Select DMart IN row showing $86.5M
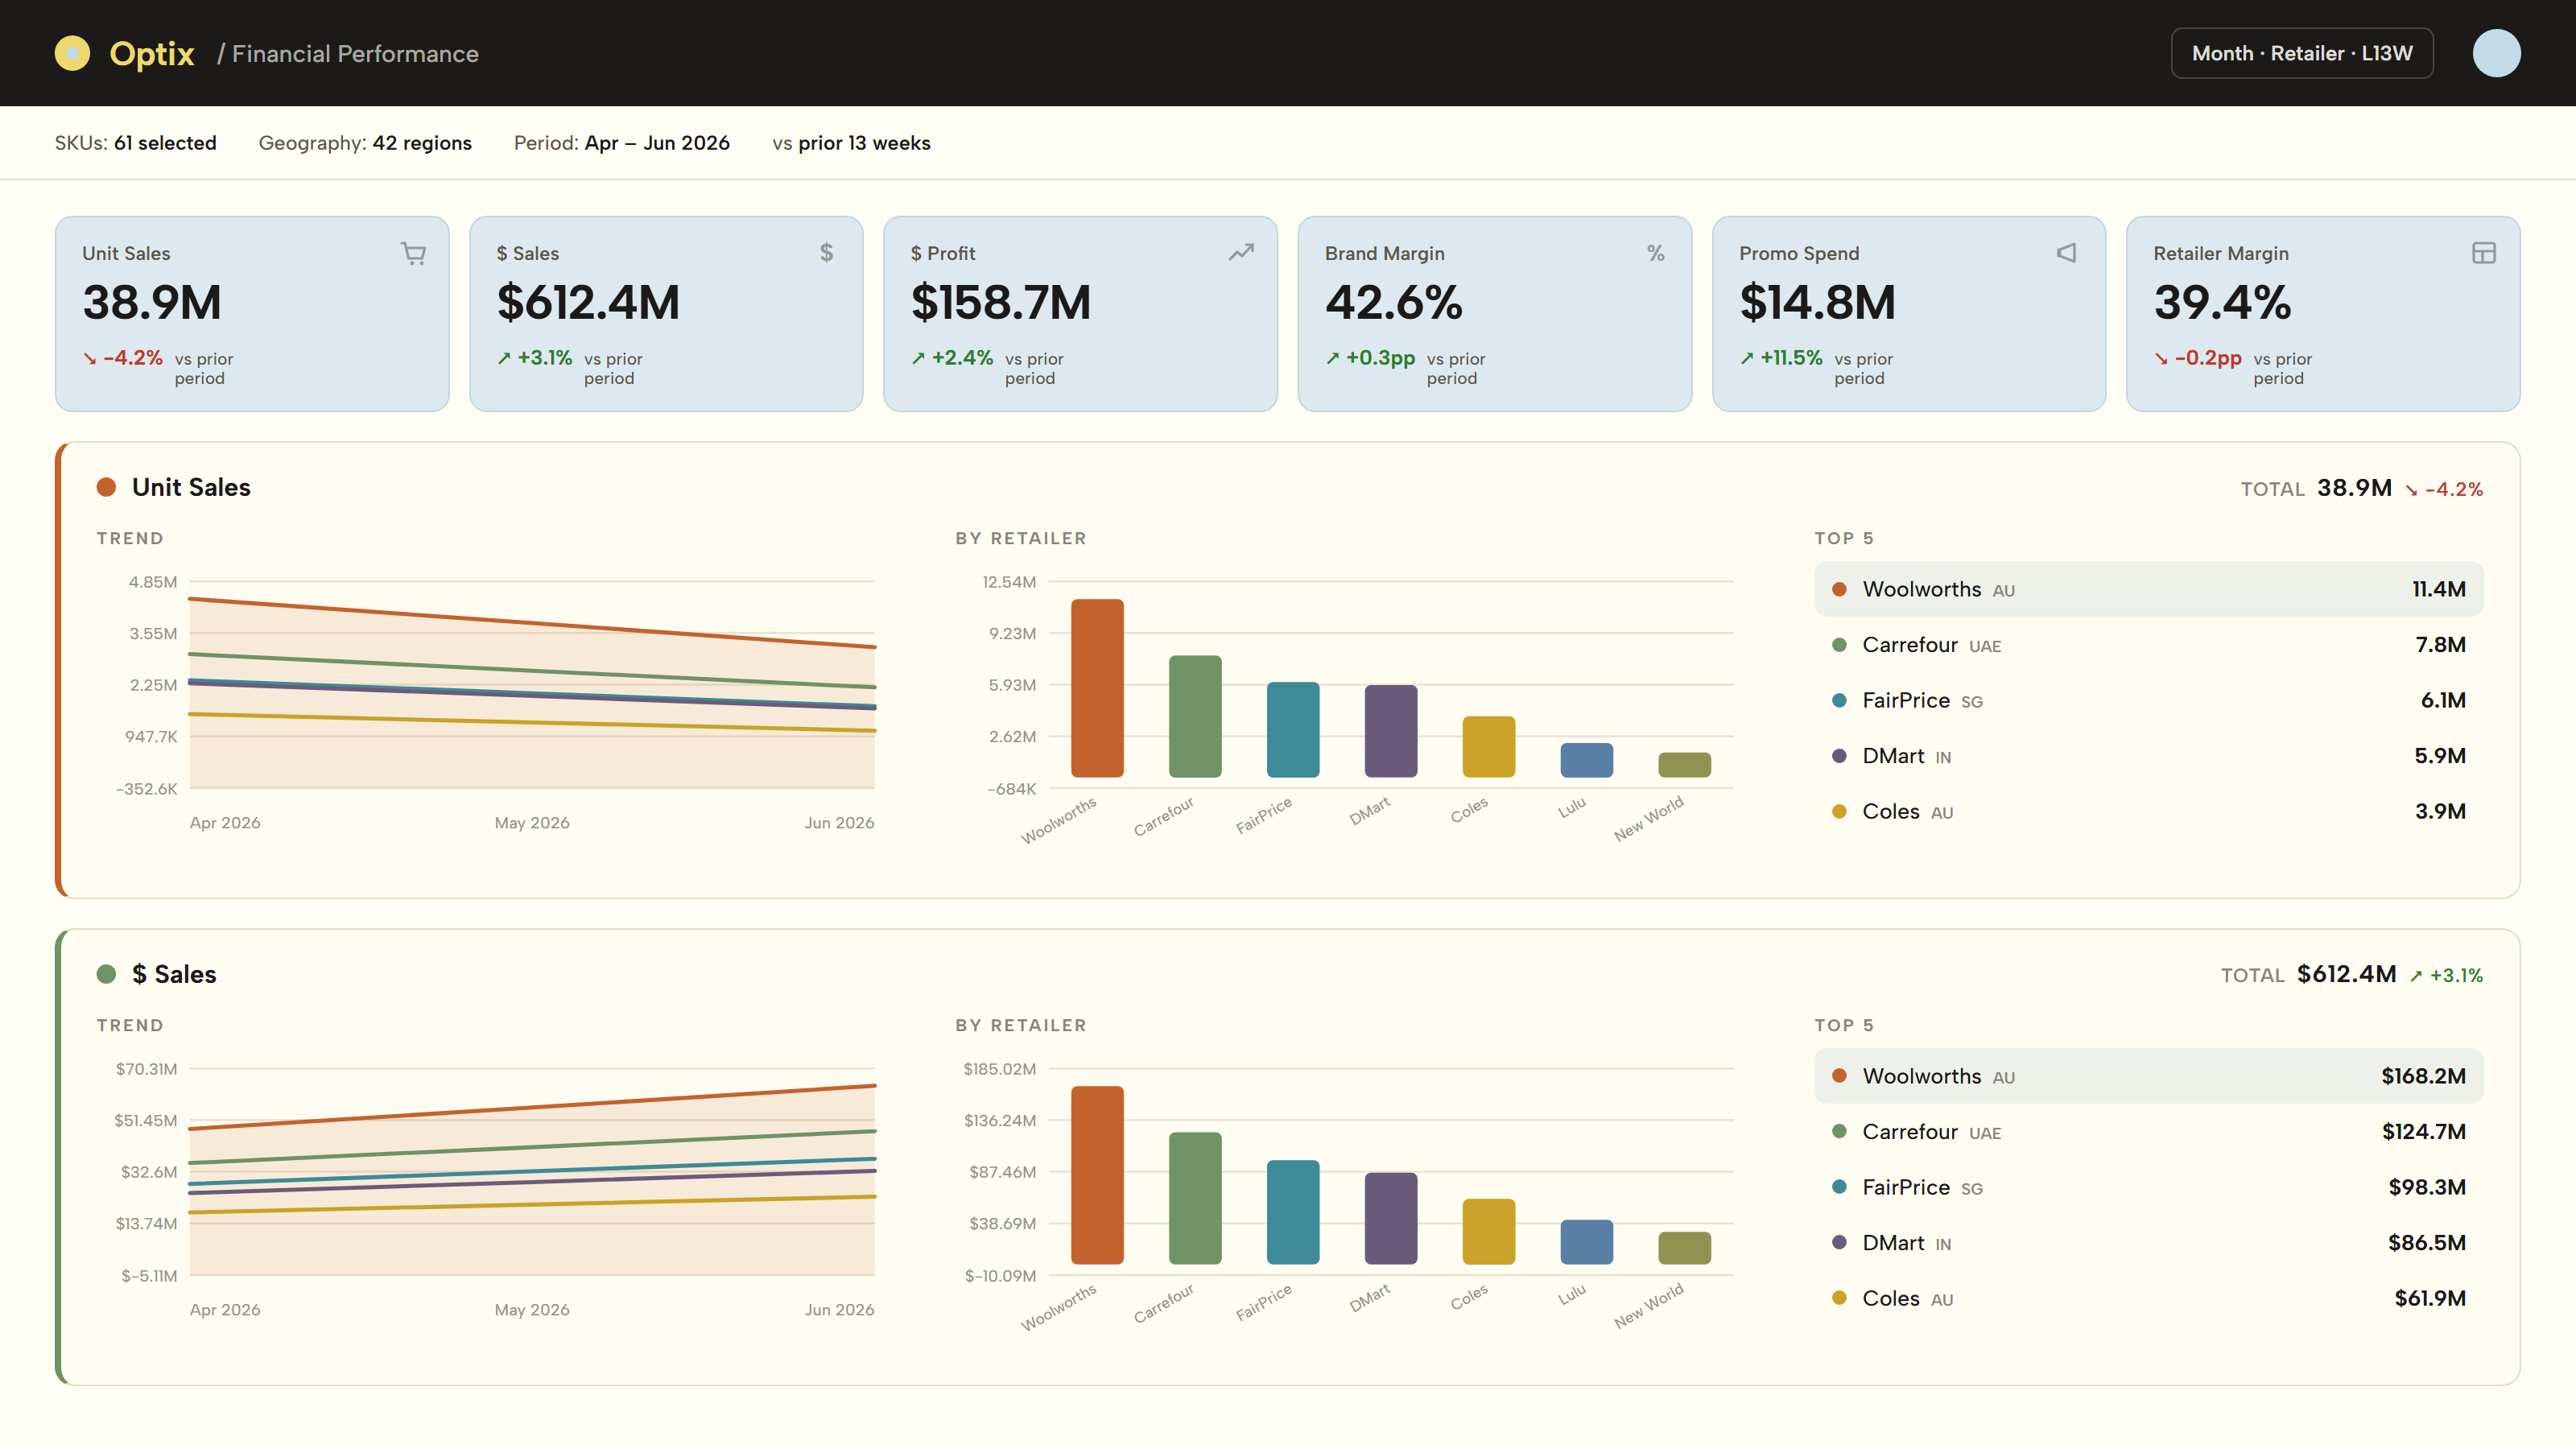Image resolution: width=2576 pixels, height=1449 pixels. pyautogui.click(x=2148, y=1243)
